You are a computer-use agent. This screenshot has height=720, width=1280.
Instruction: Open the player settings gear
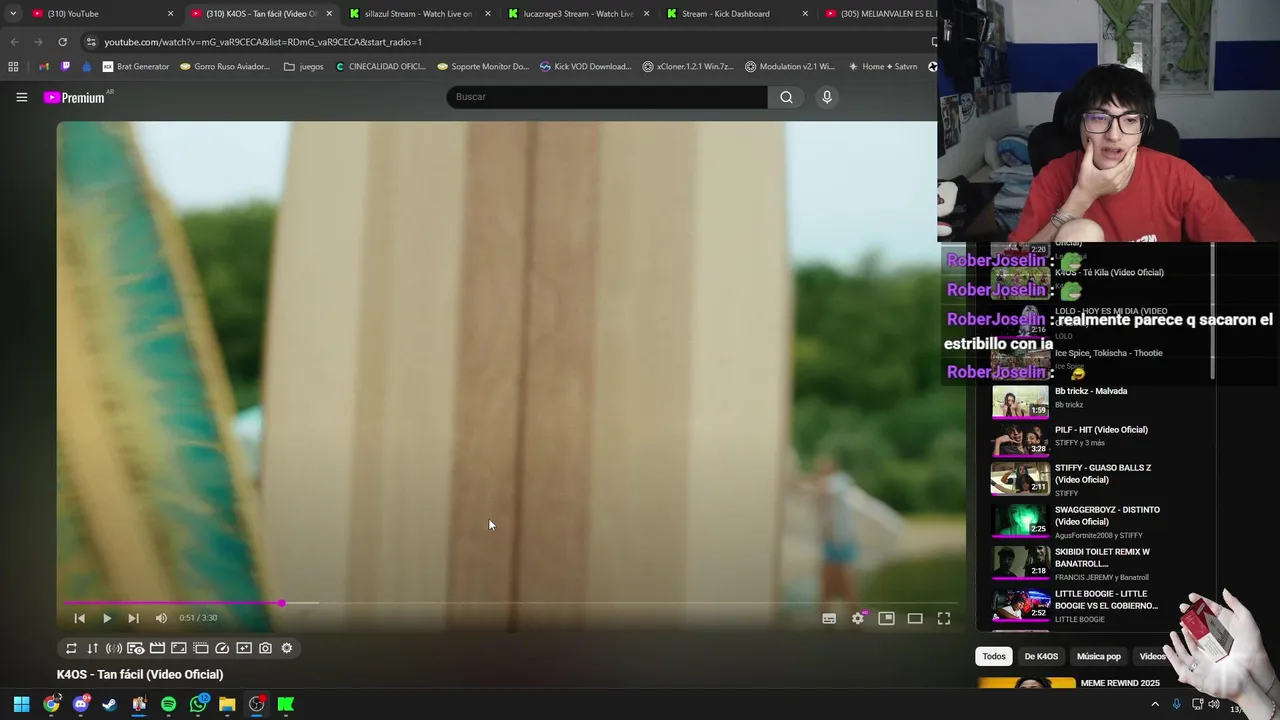pos(858,618)
